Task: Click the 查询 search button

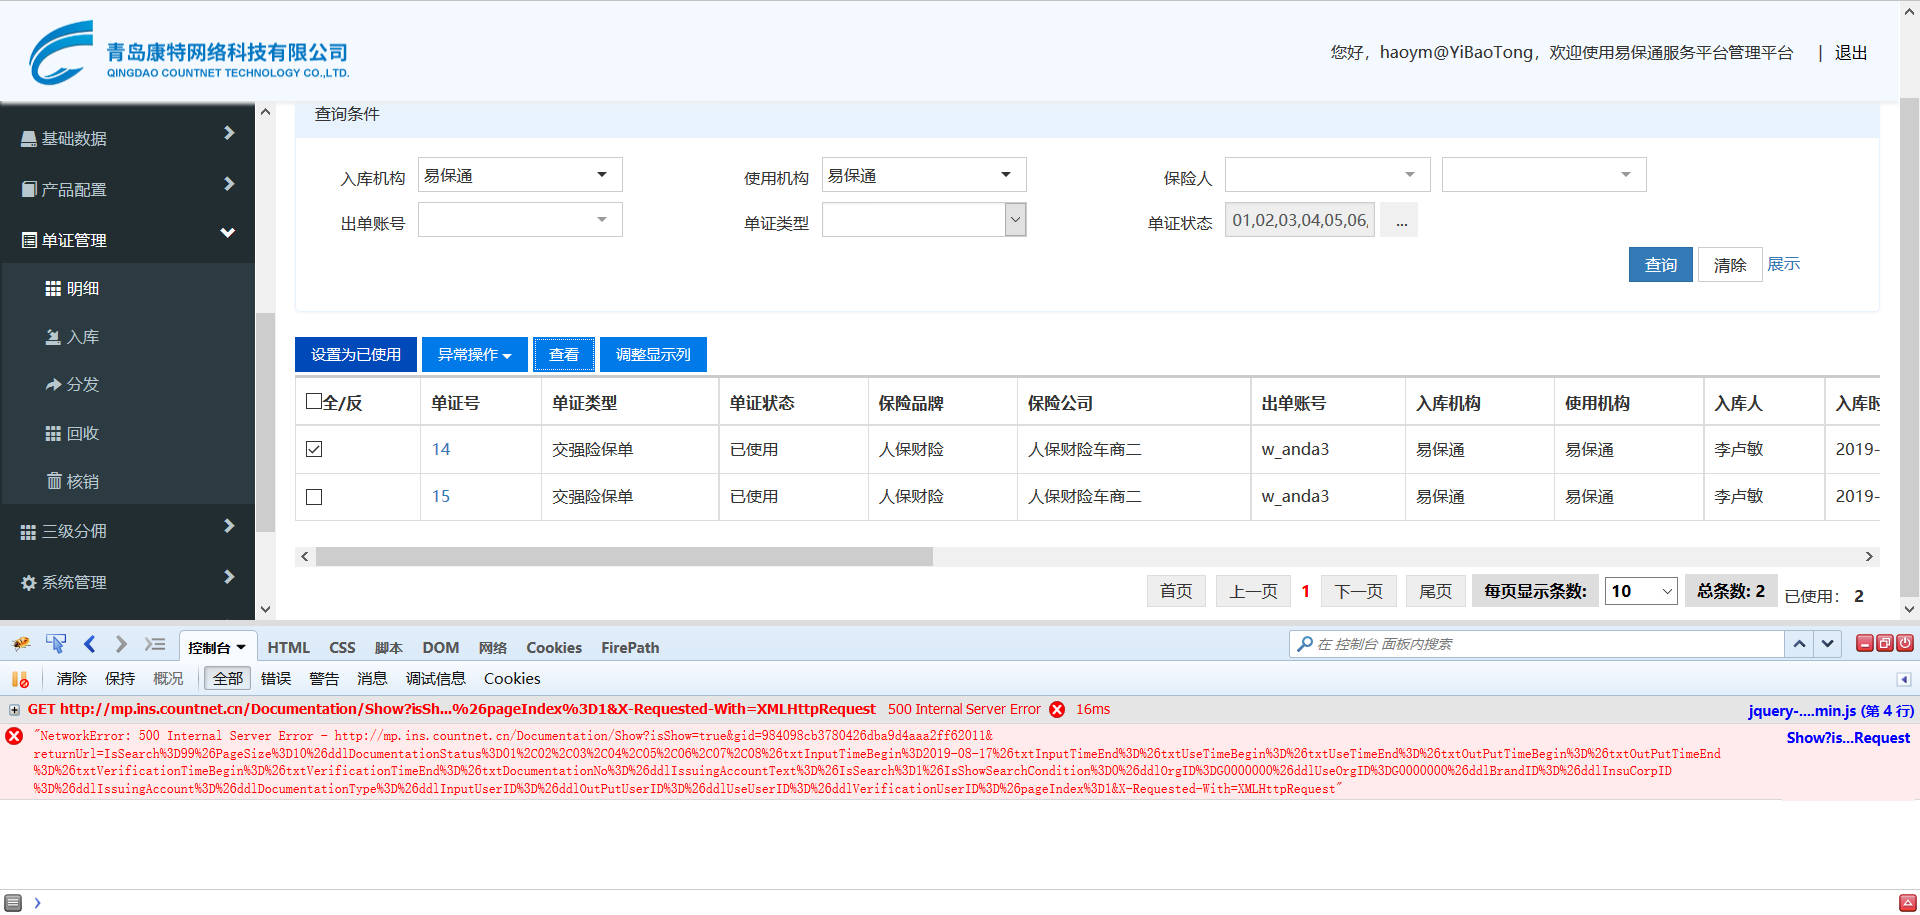Action: [1660, 265]
